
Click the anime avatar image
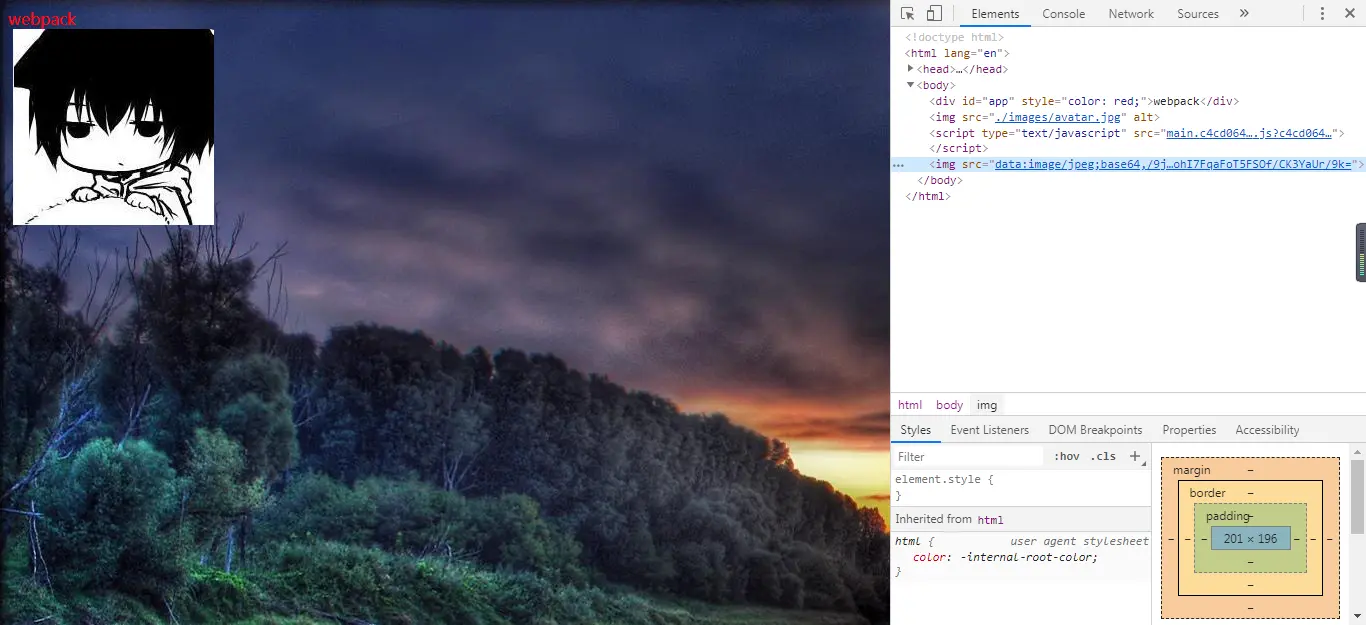pos(113,127)
